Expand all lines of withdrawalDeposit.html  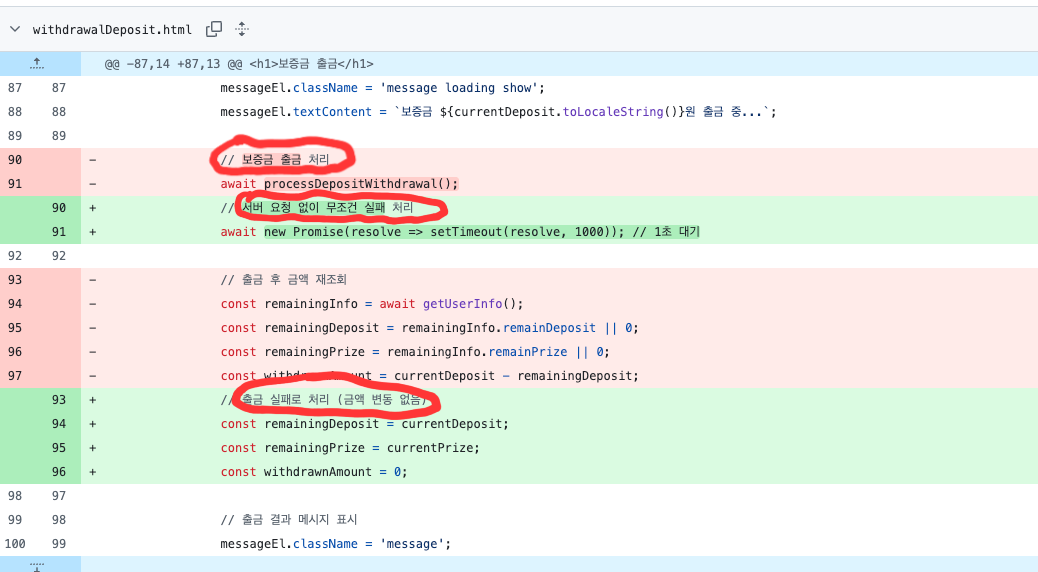tap(242, 29)
